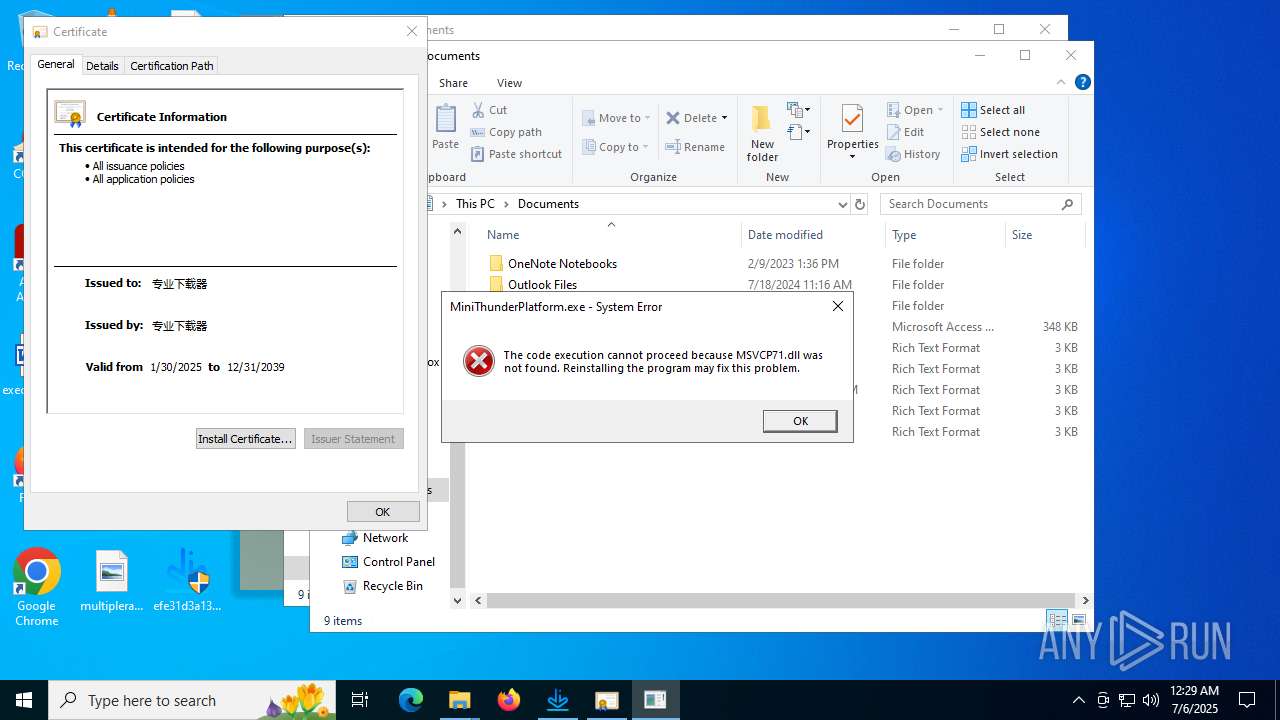Screen dimensions: 1280x720
Task: Click the Refresh button beside address bar
Action: coord(860,204)
